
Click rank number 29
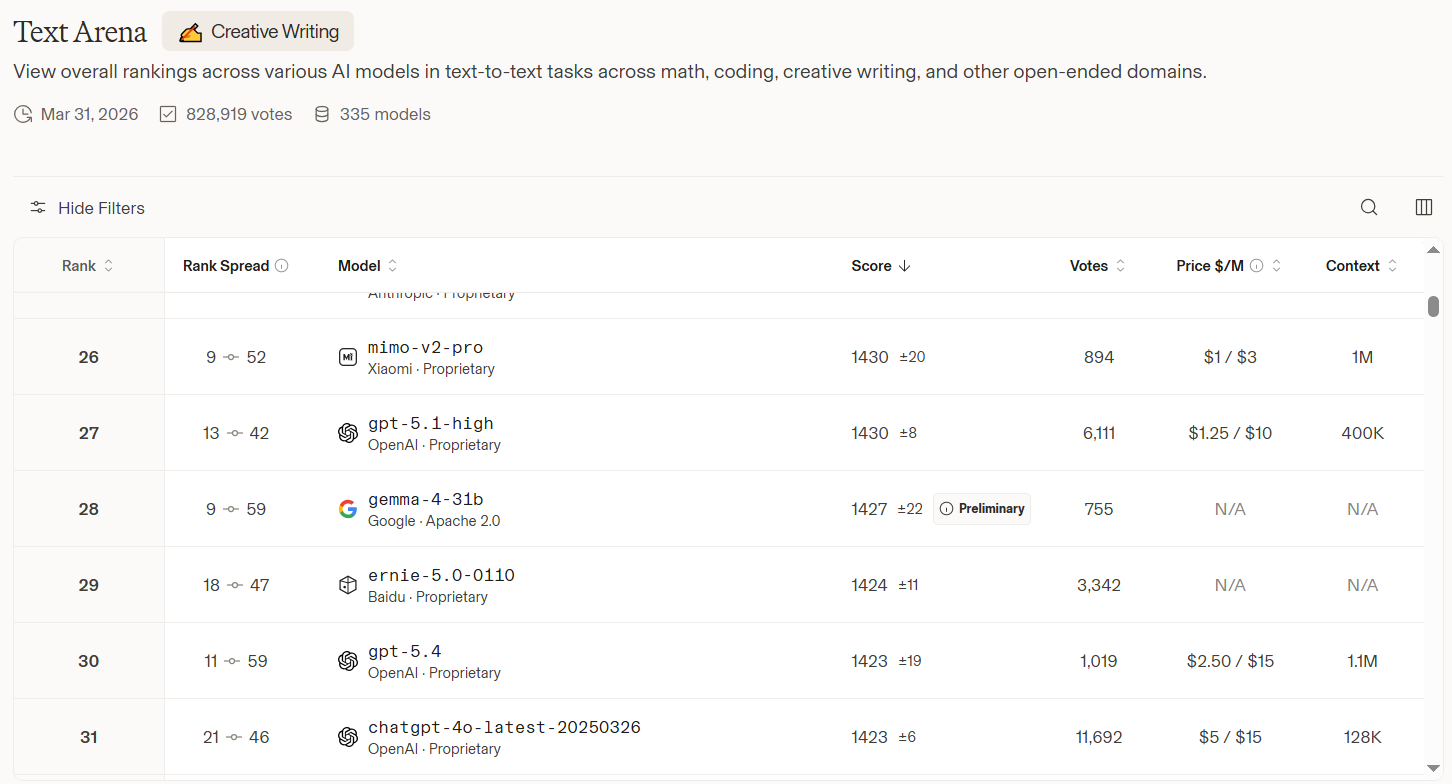point(89,585)
